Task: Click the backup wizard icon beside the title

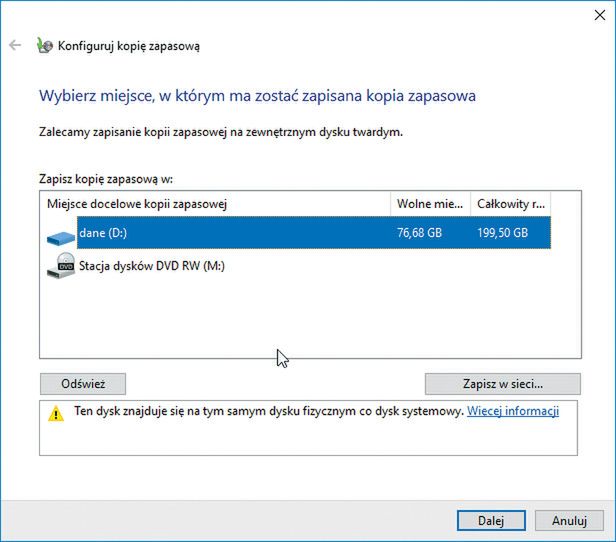Action: 44,46
